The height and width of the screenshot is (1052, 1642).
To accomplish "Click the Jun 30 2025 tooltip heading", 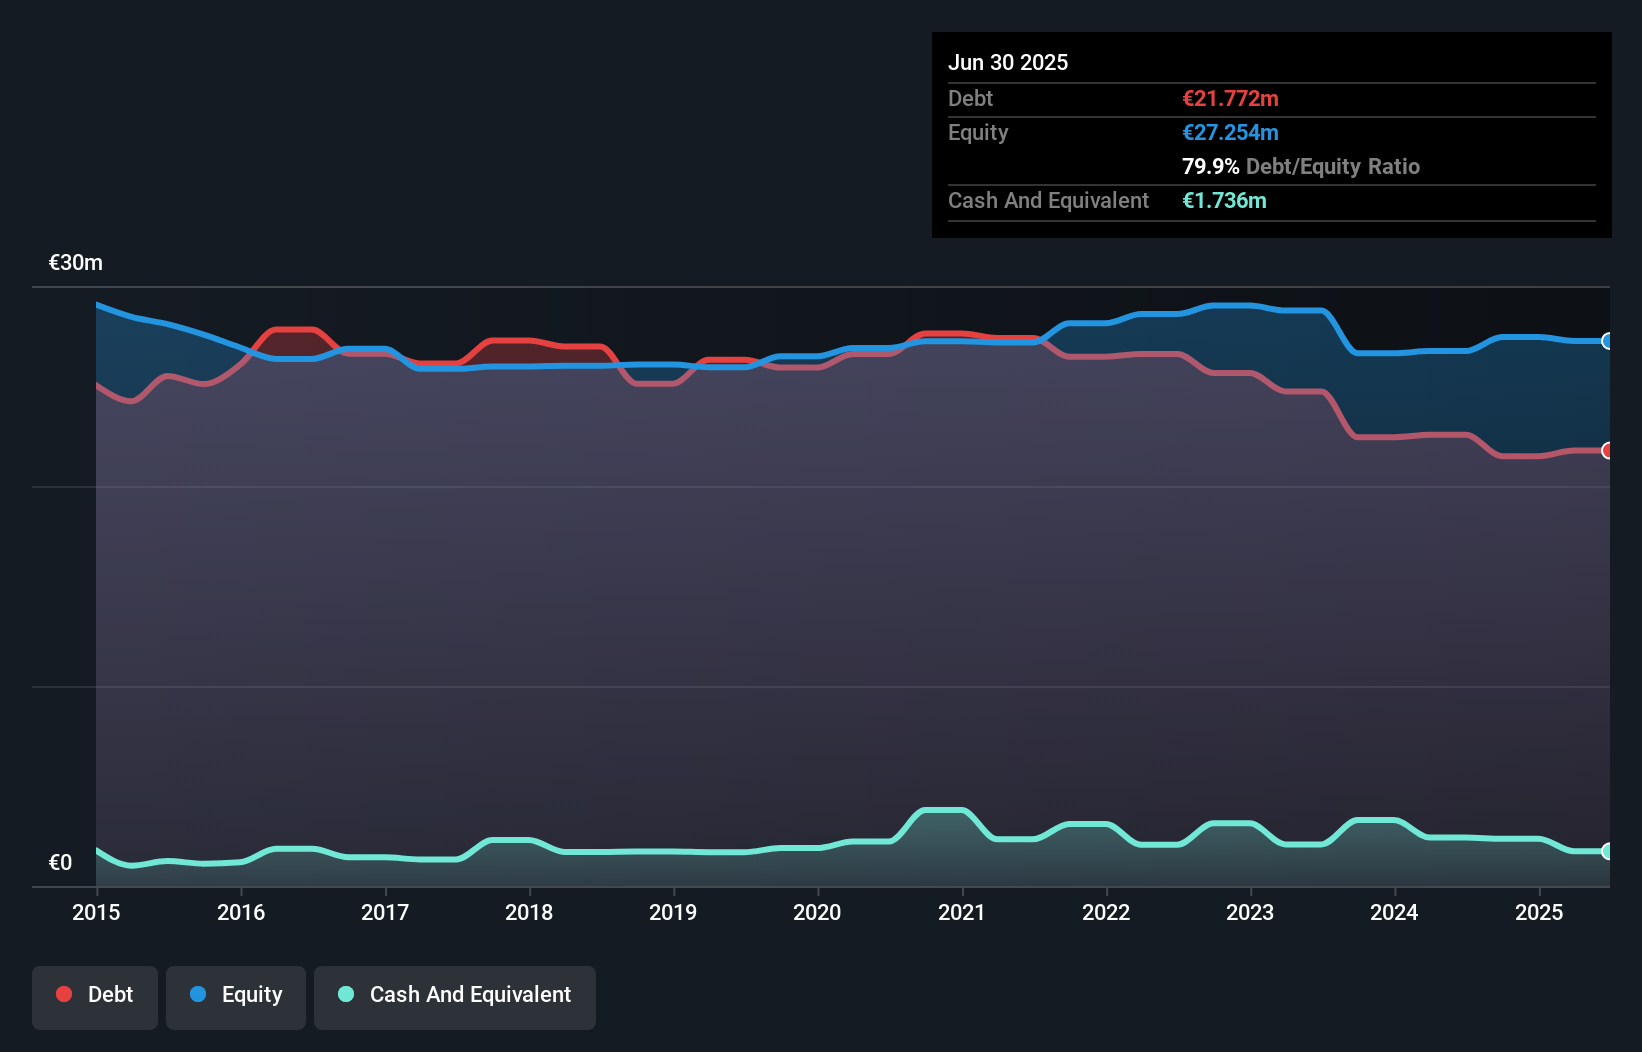I will click(1008, 62).
